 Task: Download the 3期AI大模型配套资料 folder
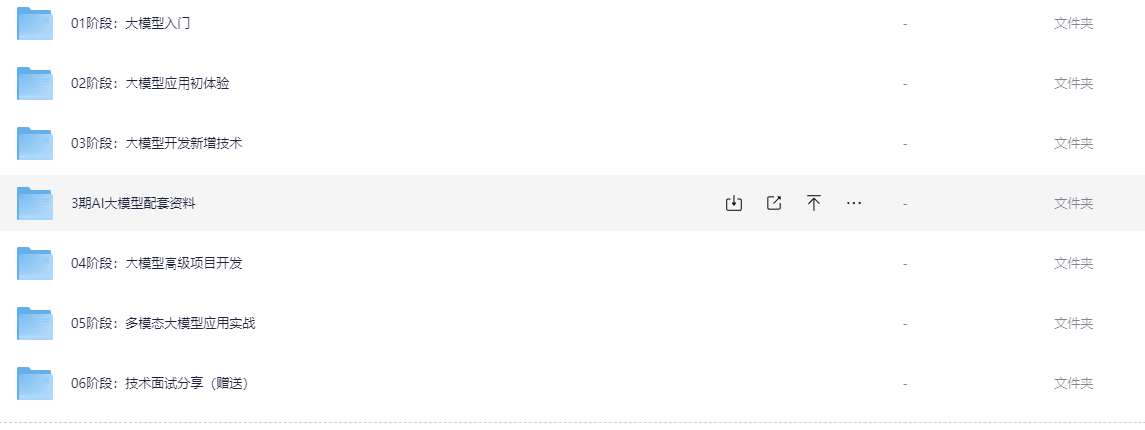click(734, 203)
